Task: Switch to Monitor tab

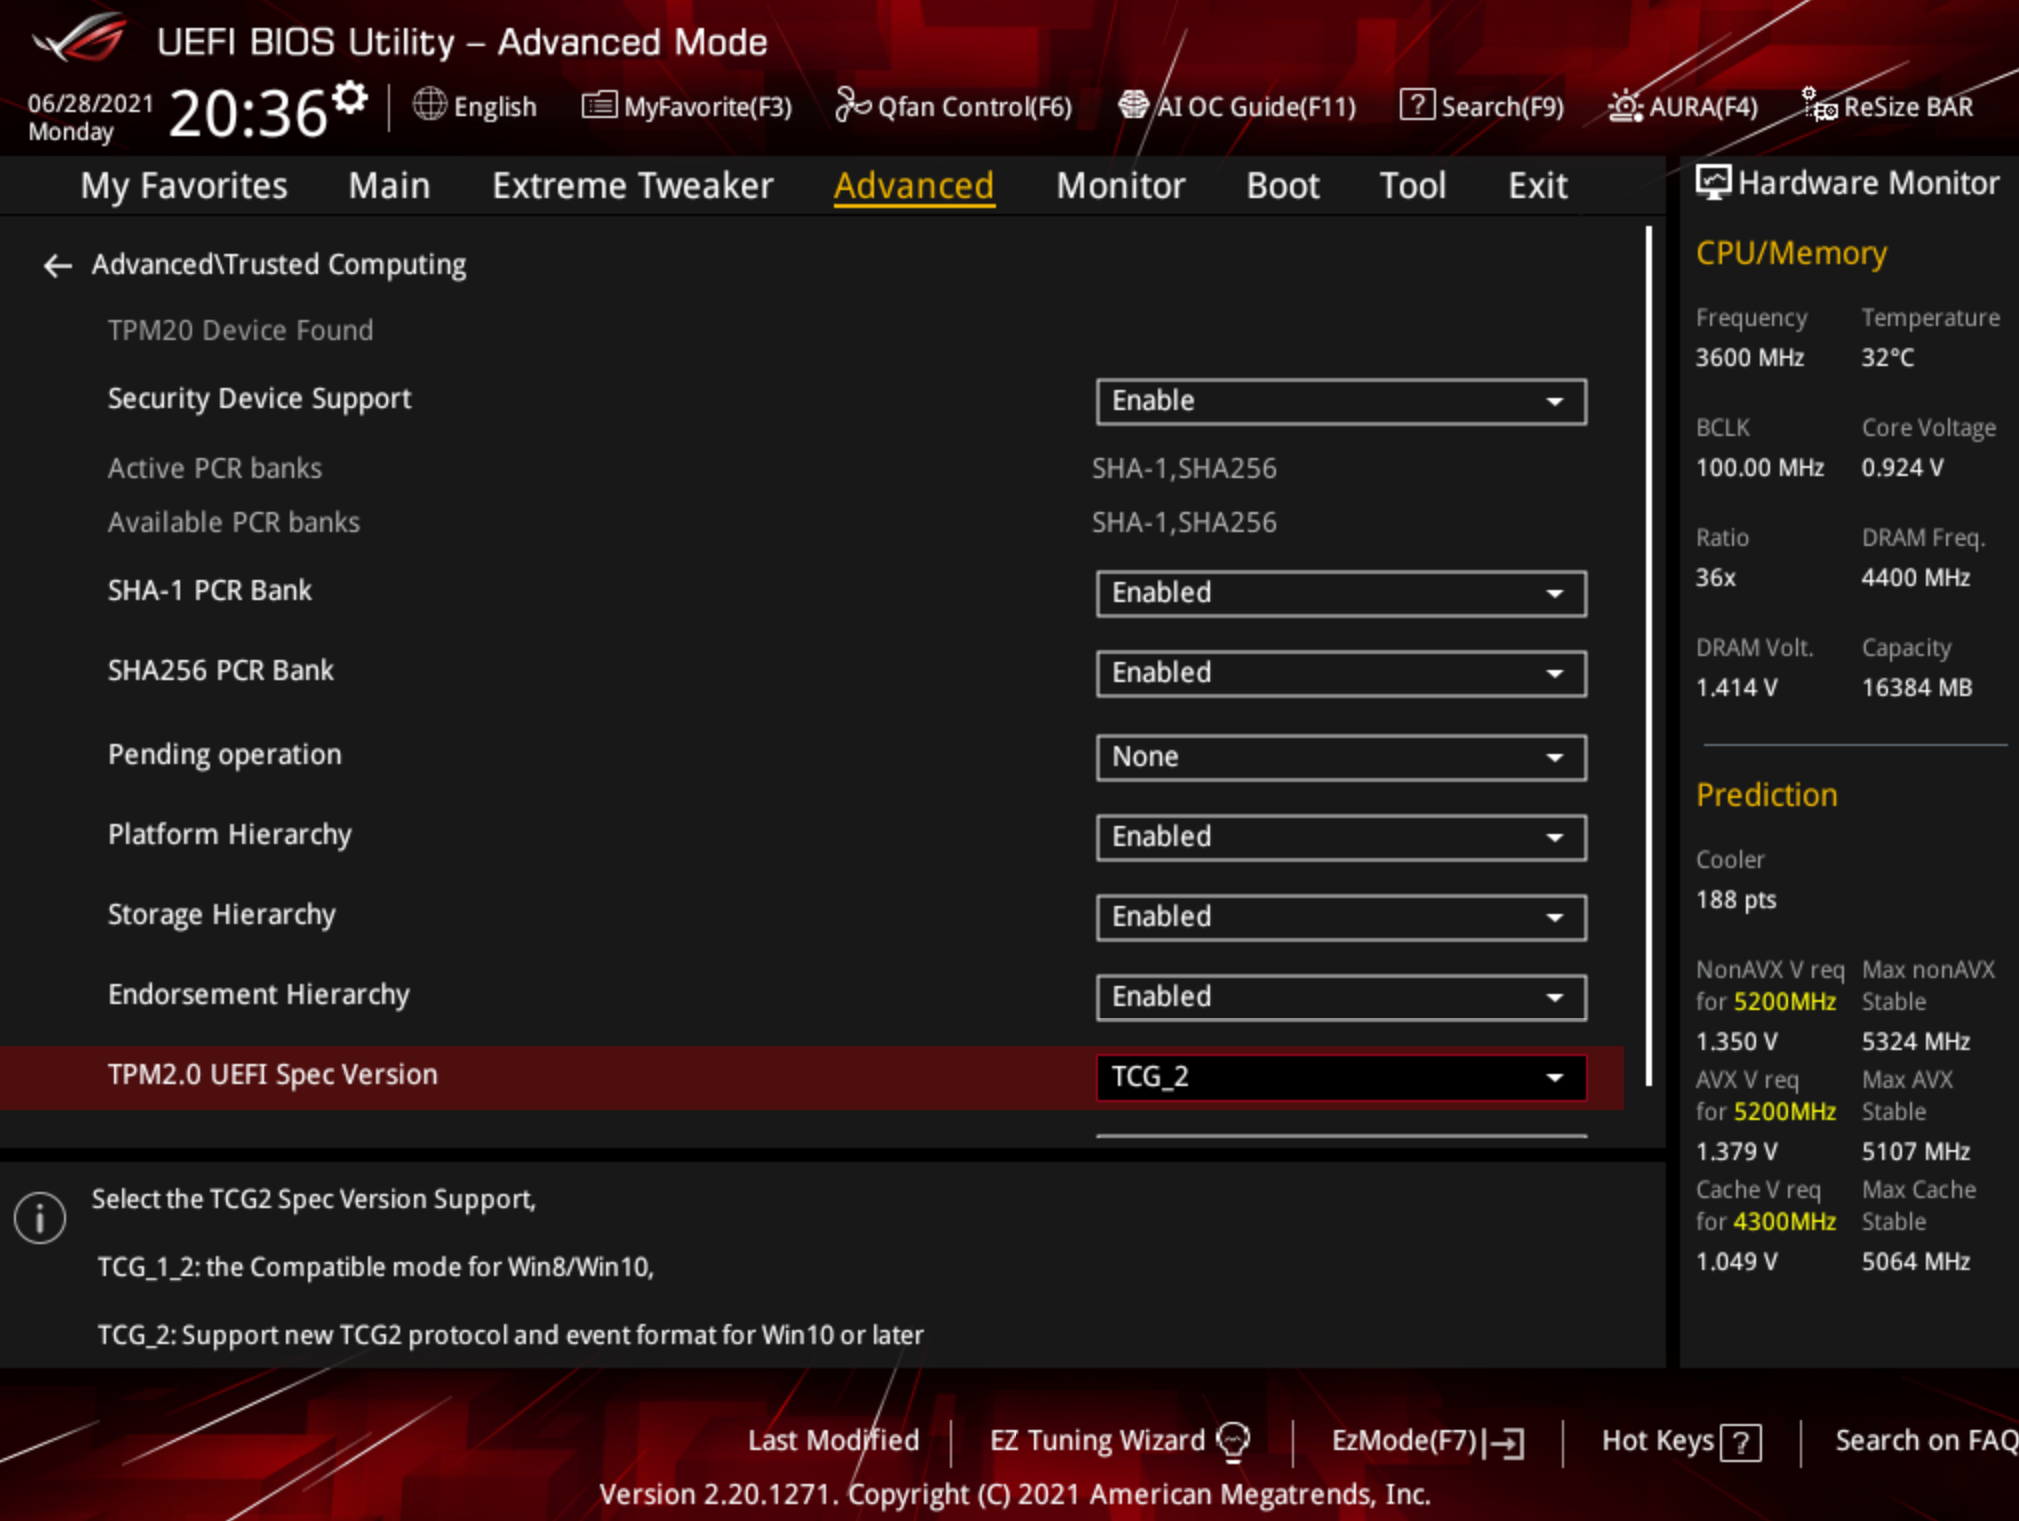Action: pyautogui.click(x=1121, y=186)
